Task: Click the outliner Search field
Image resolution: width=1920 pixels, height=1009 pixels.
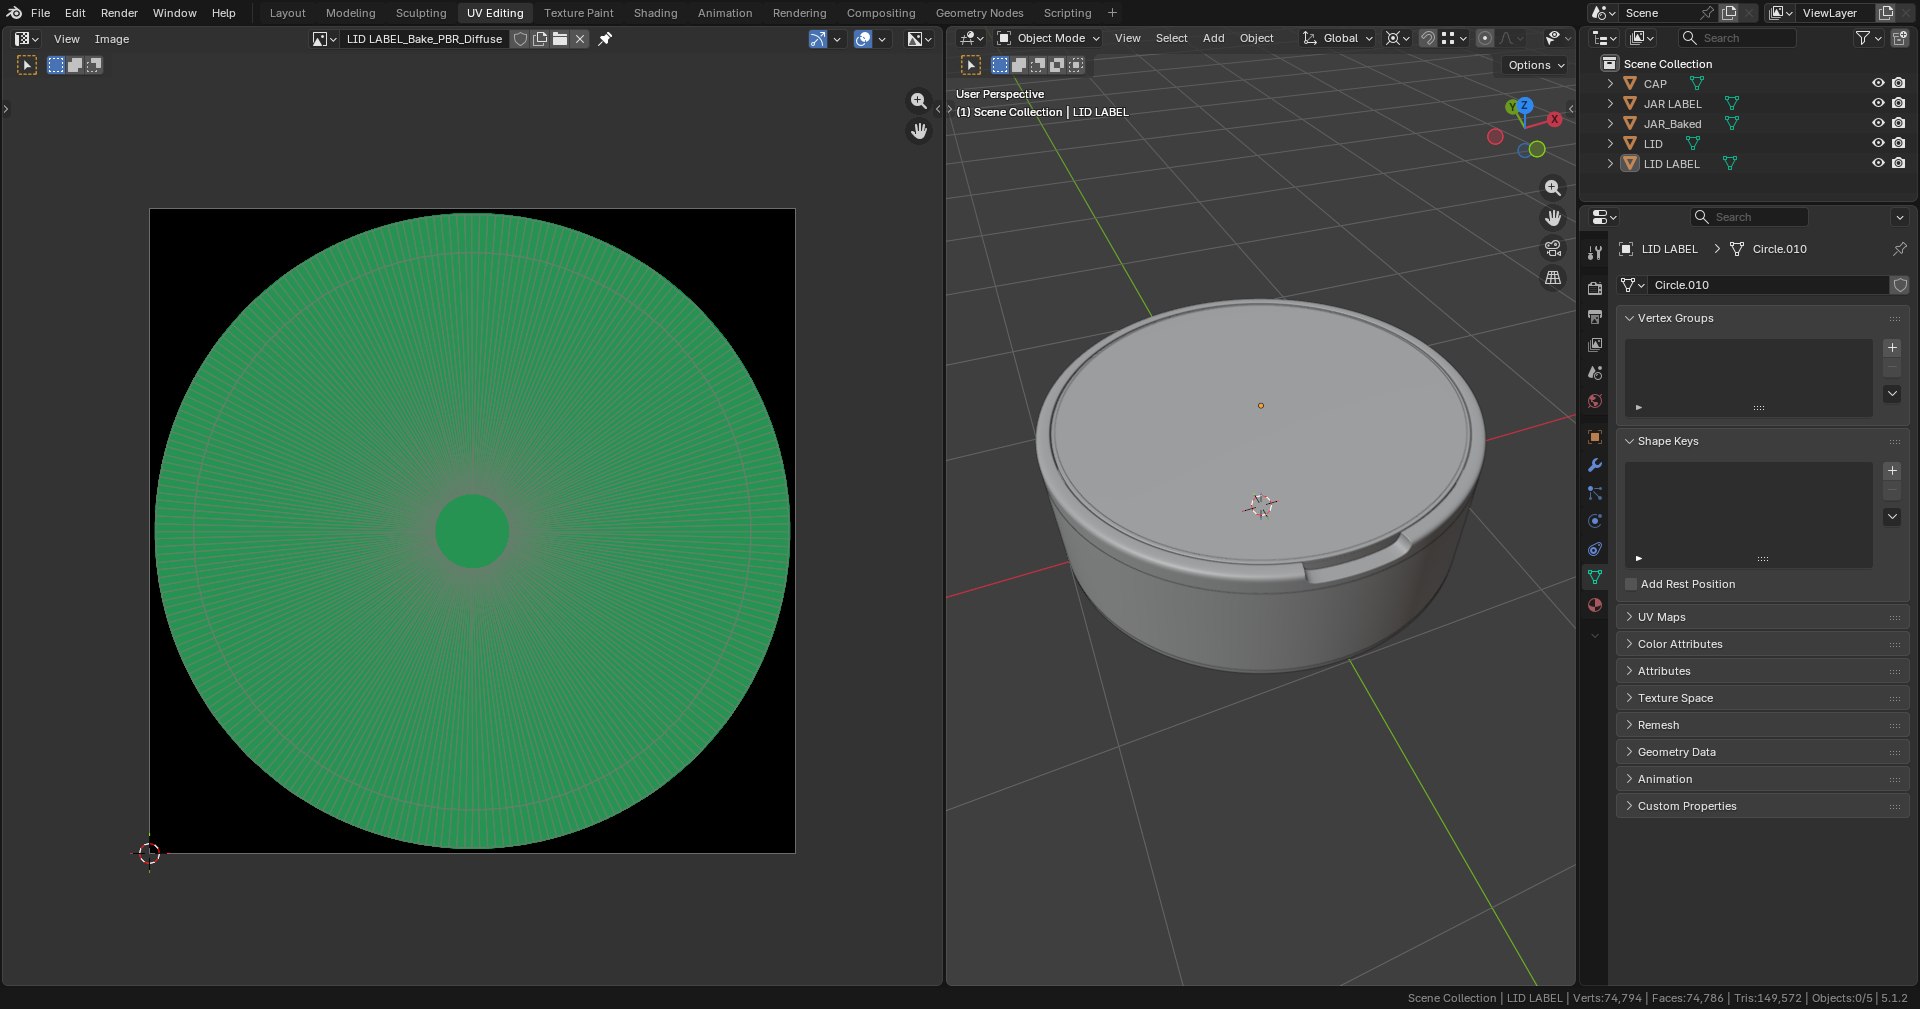Action: point(1738,38)
